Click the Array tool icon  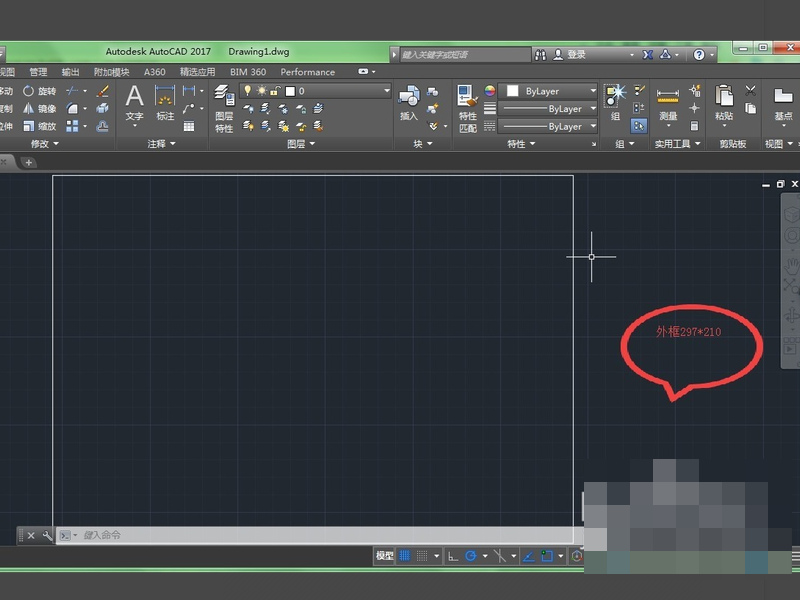[x=72, y=126]
